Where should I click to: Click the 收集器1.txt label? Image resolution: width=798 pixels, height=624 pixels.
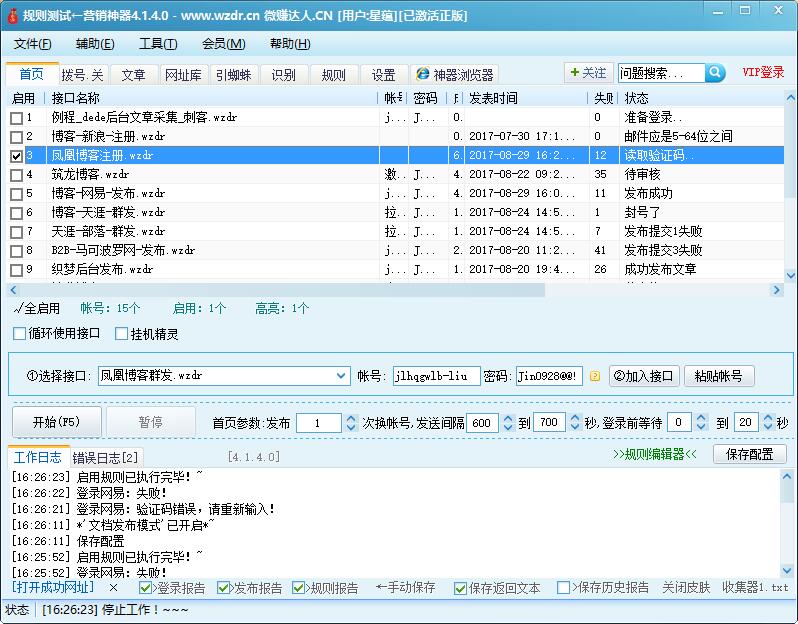pos(755,588)
